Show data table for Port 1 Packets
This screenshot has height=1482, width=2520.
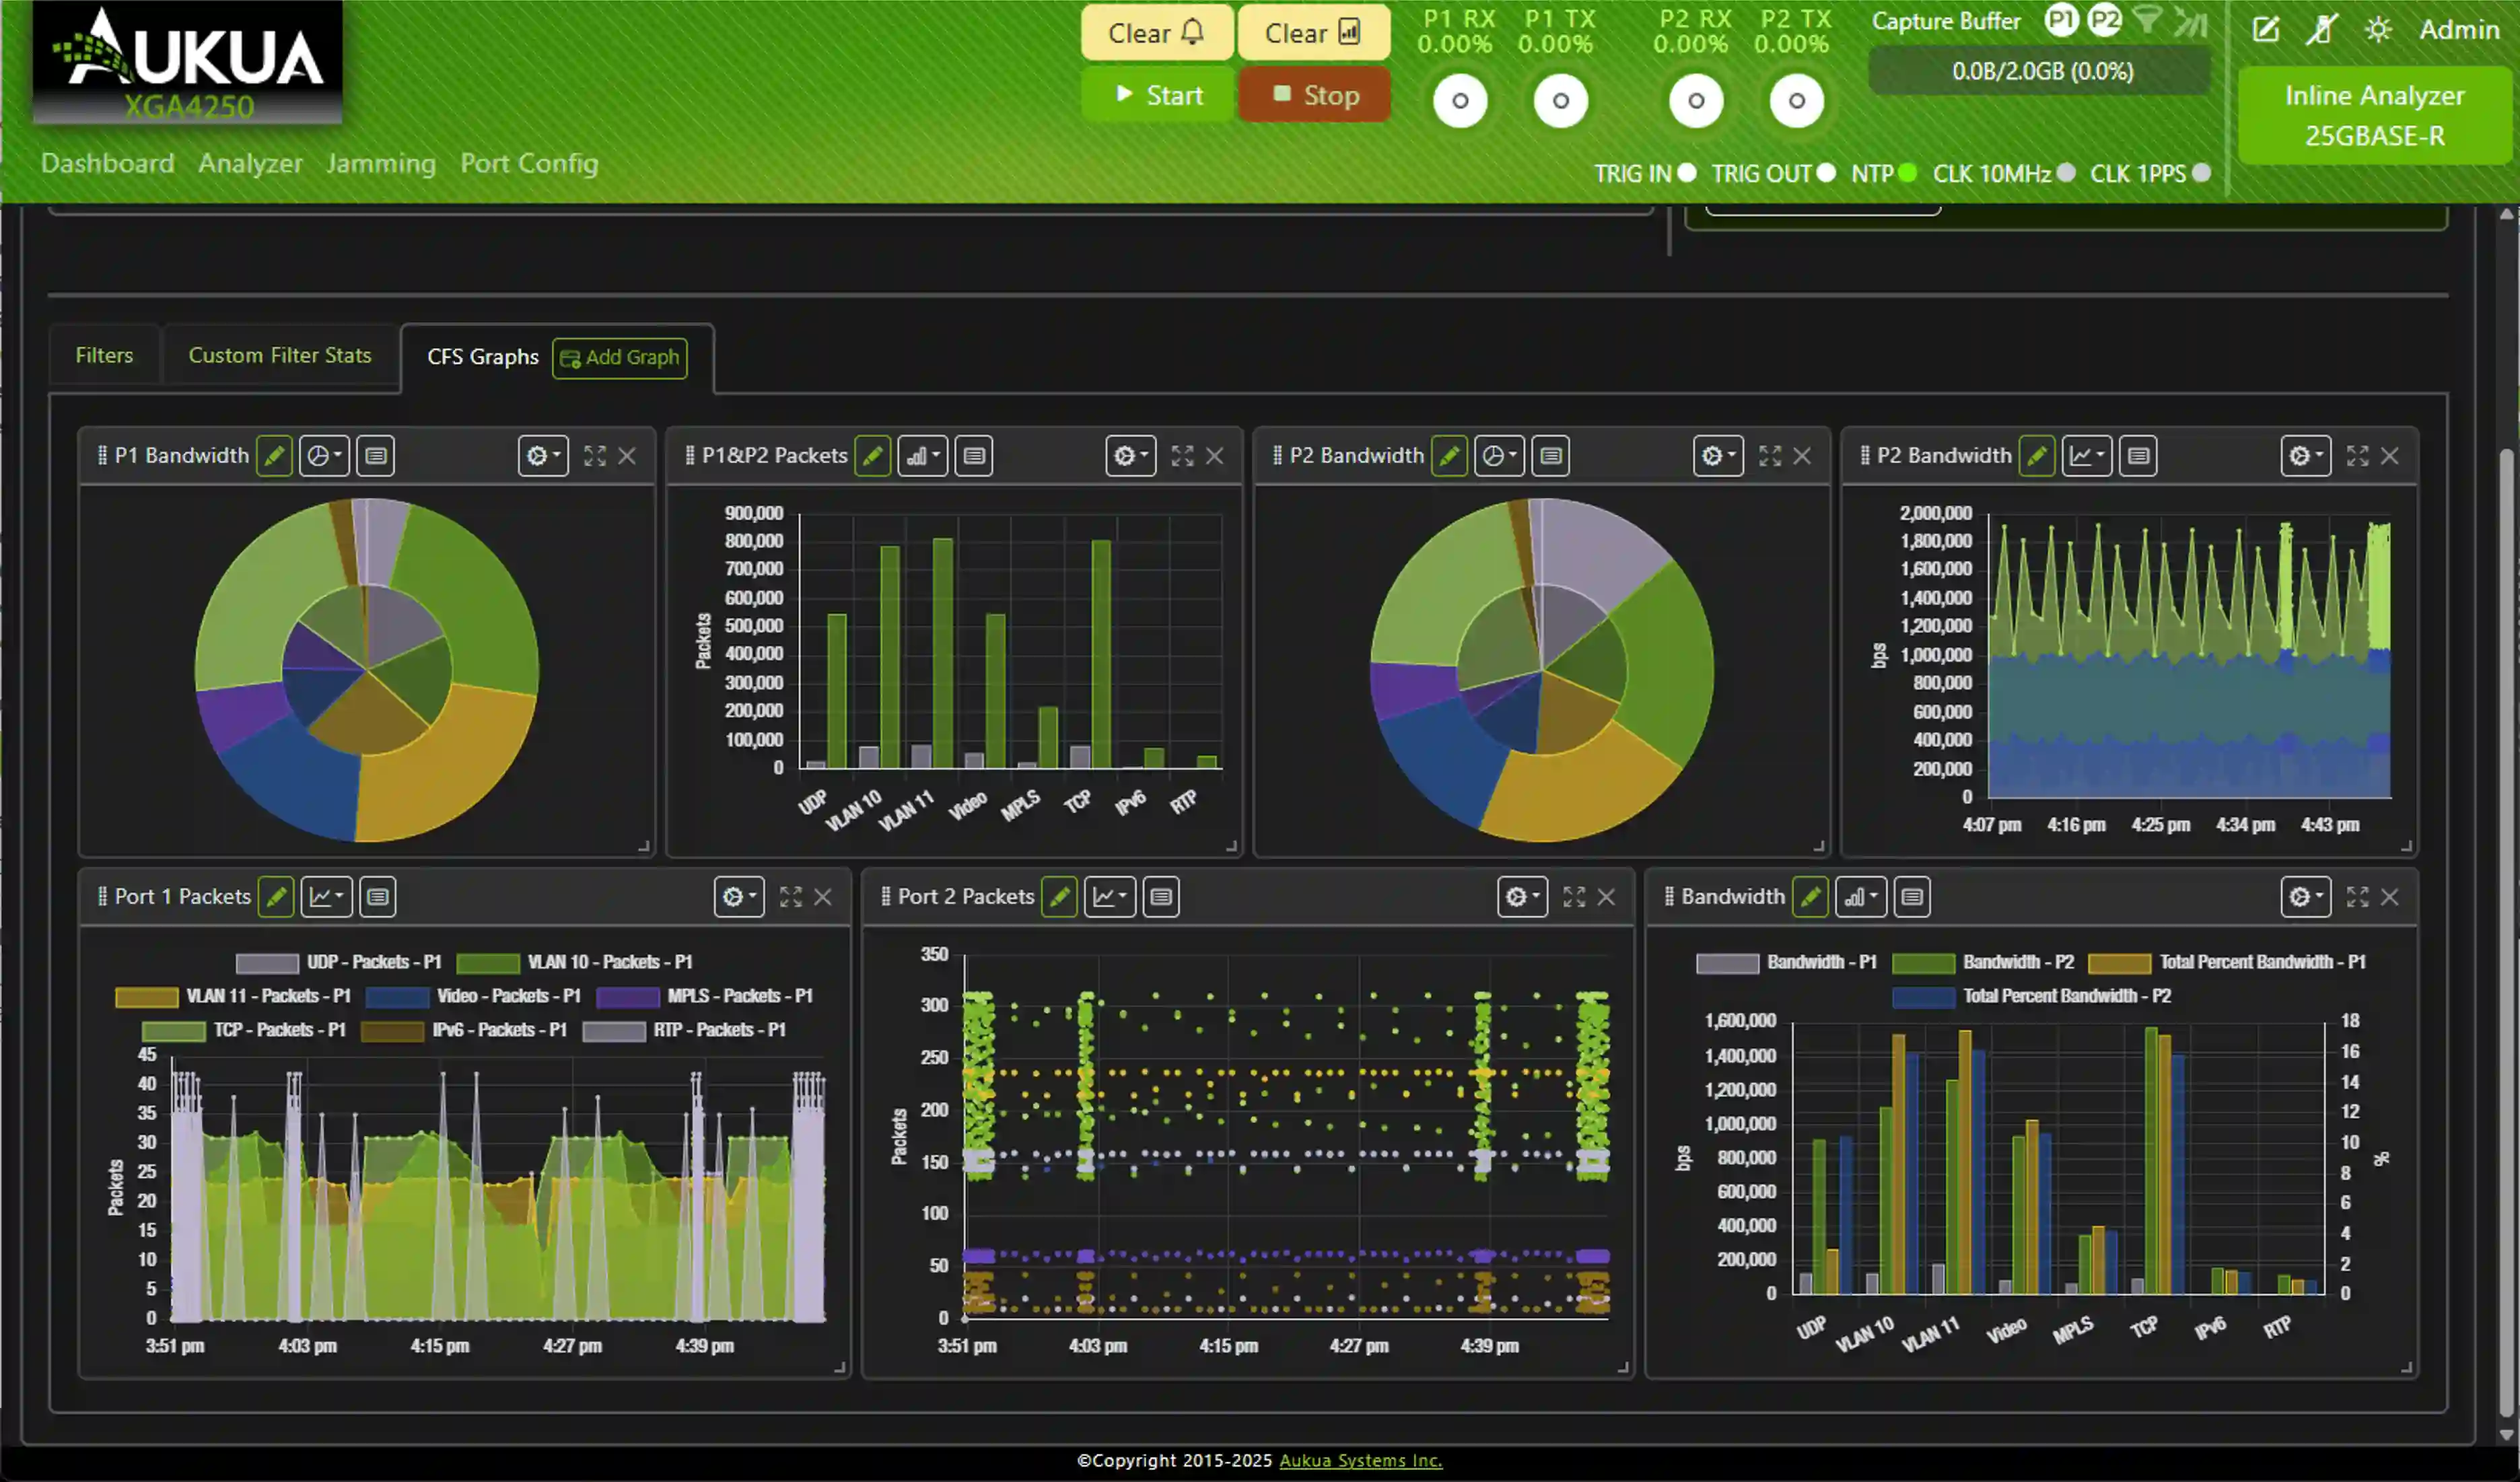point(378,897)
